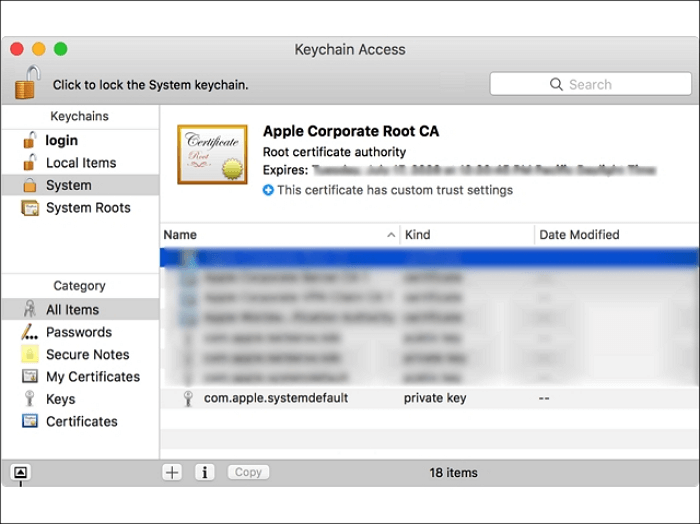Click the search magnifier icon
Image resolution: width=700 pixels, height=524 pixels.
[x=556, y=84]
